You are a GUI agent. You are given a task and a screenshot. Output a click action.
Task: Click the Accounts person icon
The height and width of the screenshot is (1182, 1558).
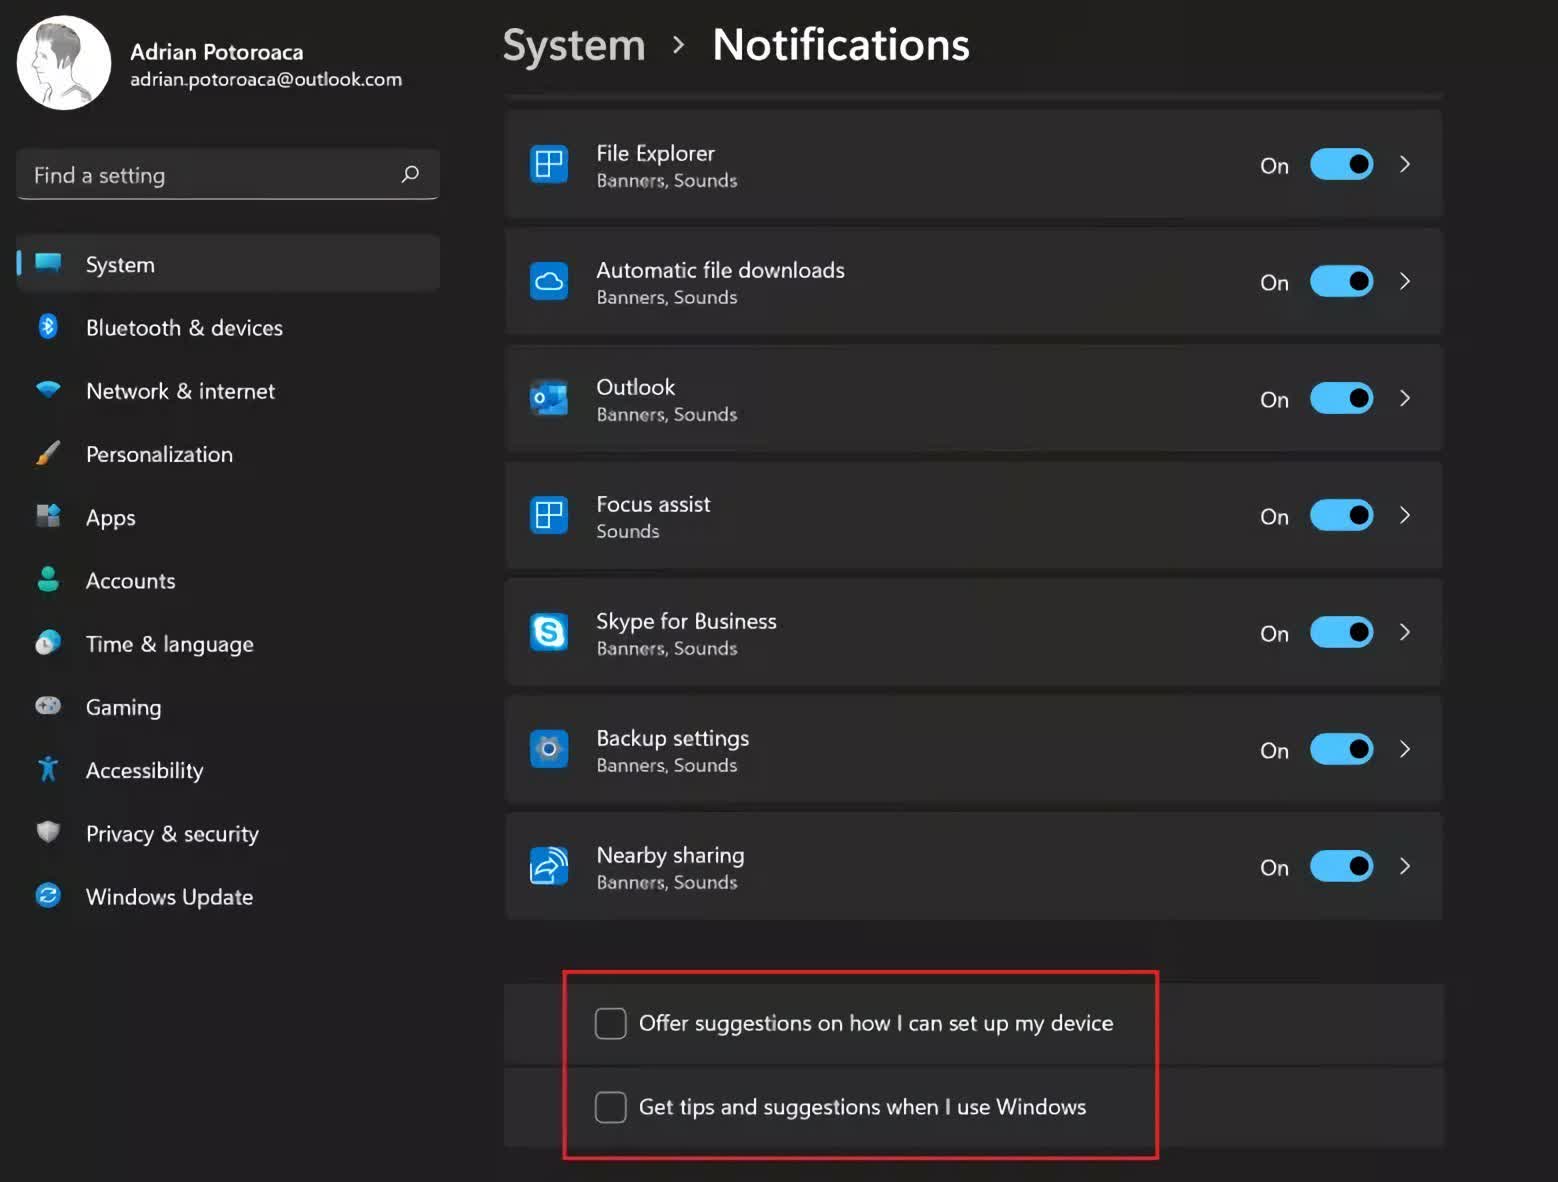click(48, 579)
